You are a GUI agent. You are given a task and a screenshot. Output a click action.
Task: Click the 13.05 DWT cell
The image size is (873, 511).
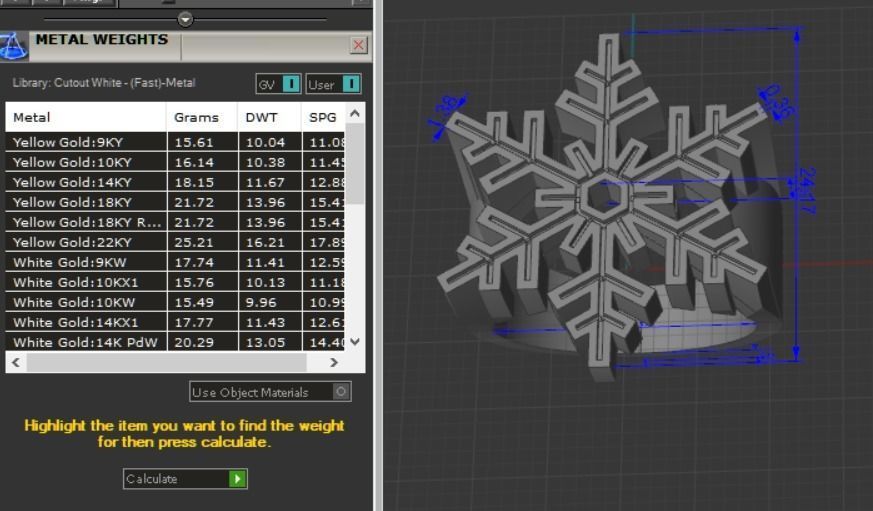pyautogui.click(x=270, y=342)
